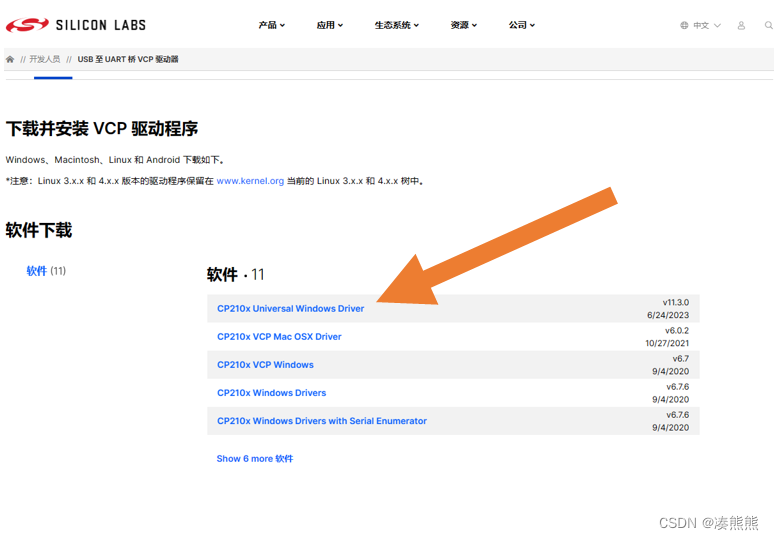Click the v6.7 version text
This screenshot has height=540, width=774.
(681, 358)
